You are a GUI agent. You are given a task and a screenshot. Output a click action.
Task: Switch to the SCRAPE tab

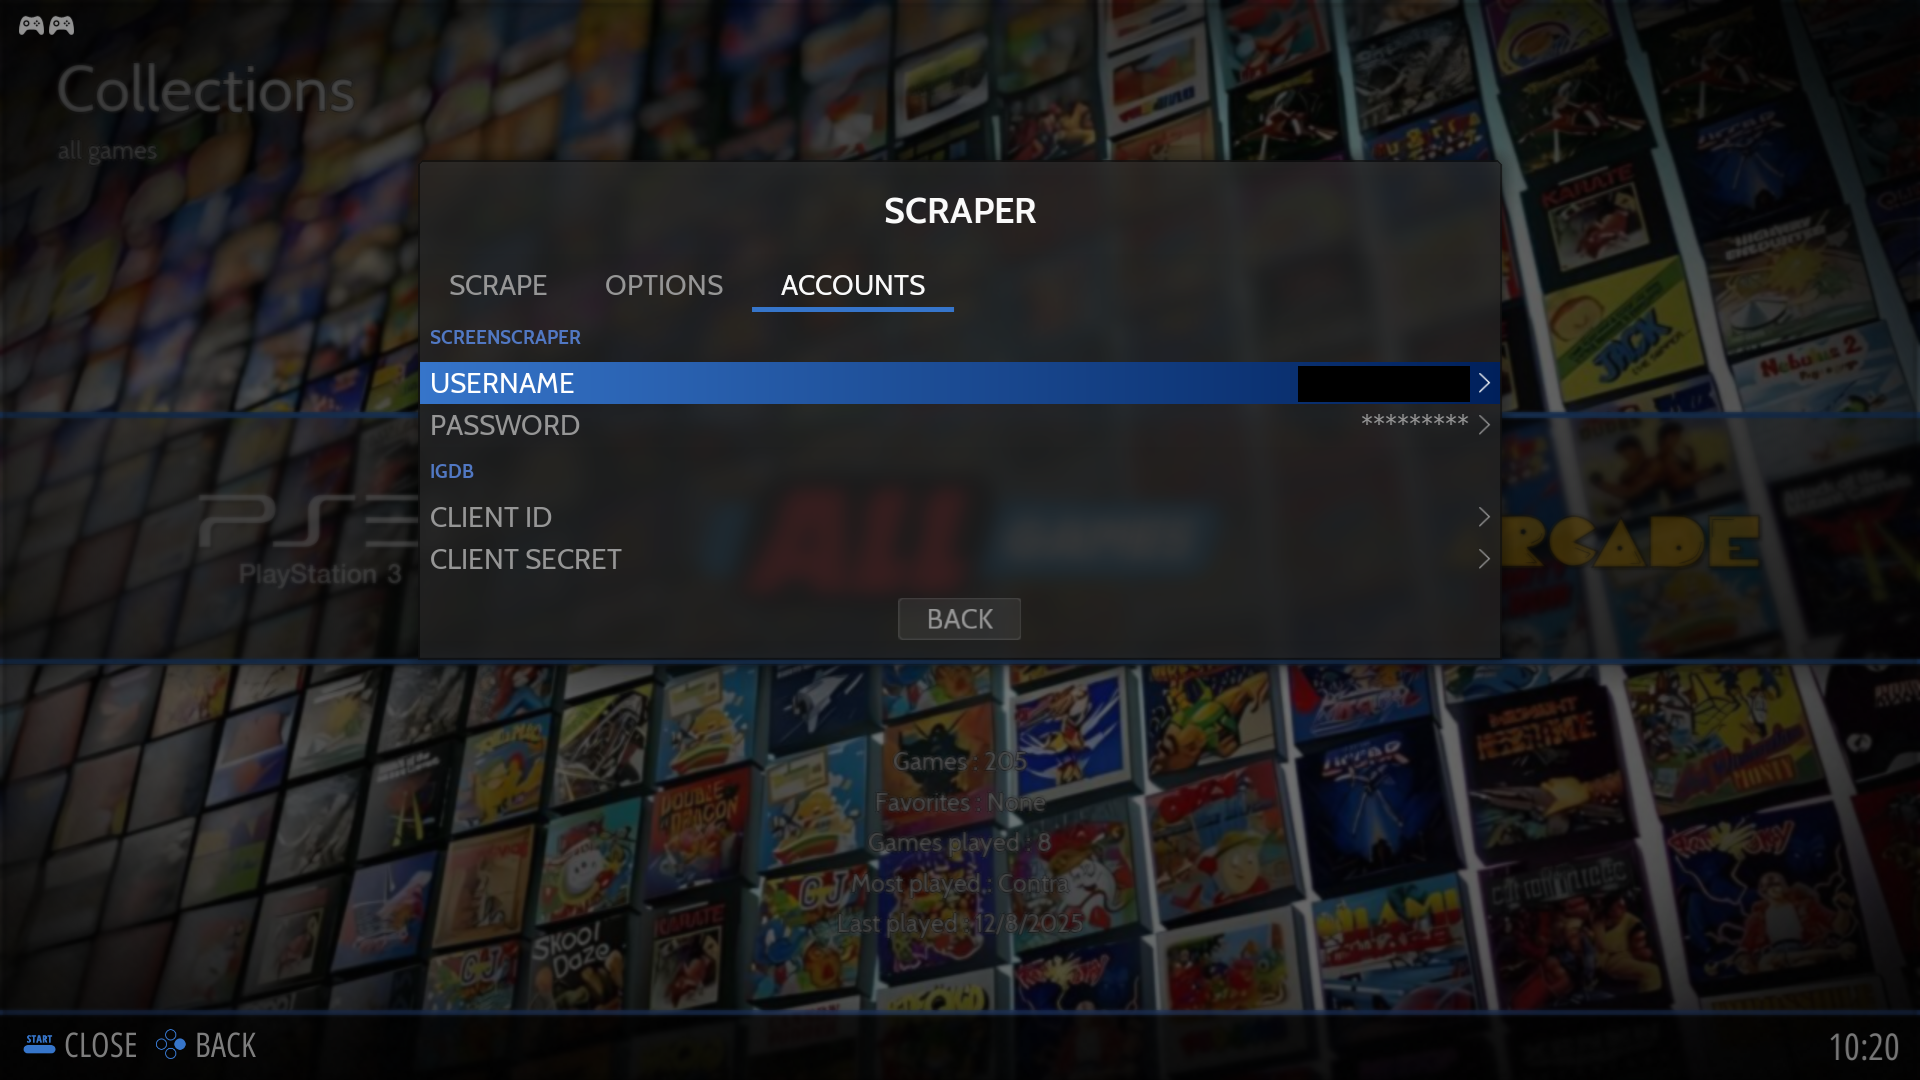(498, 286)
